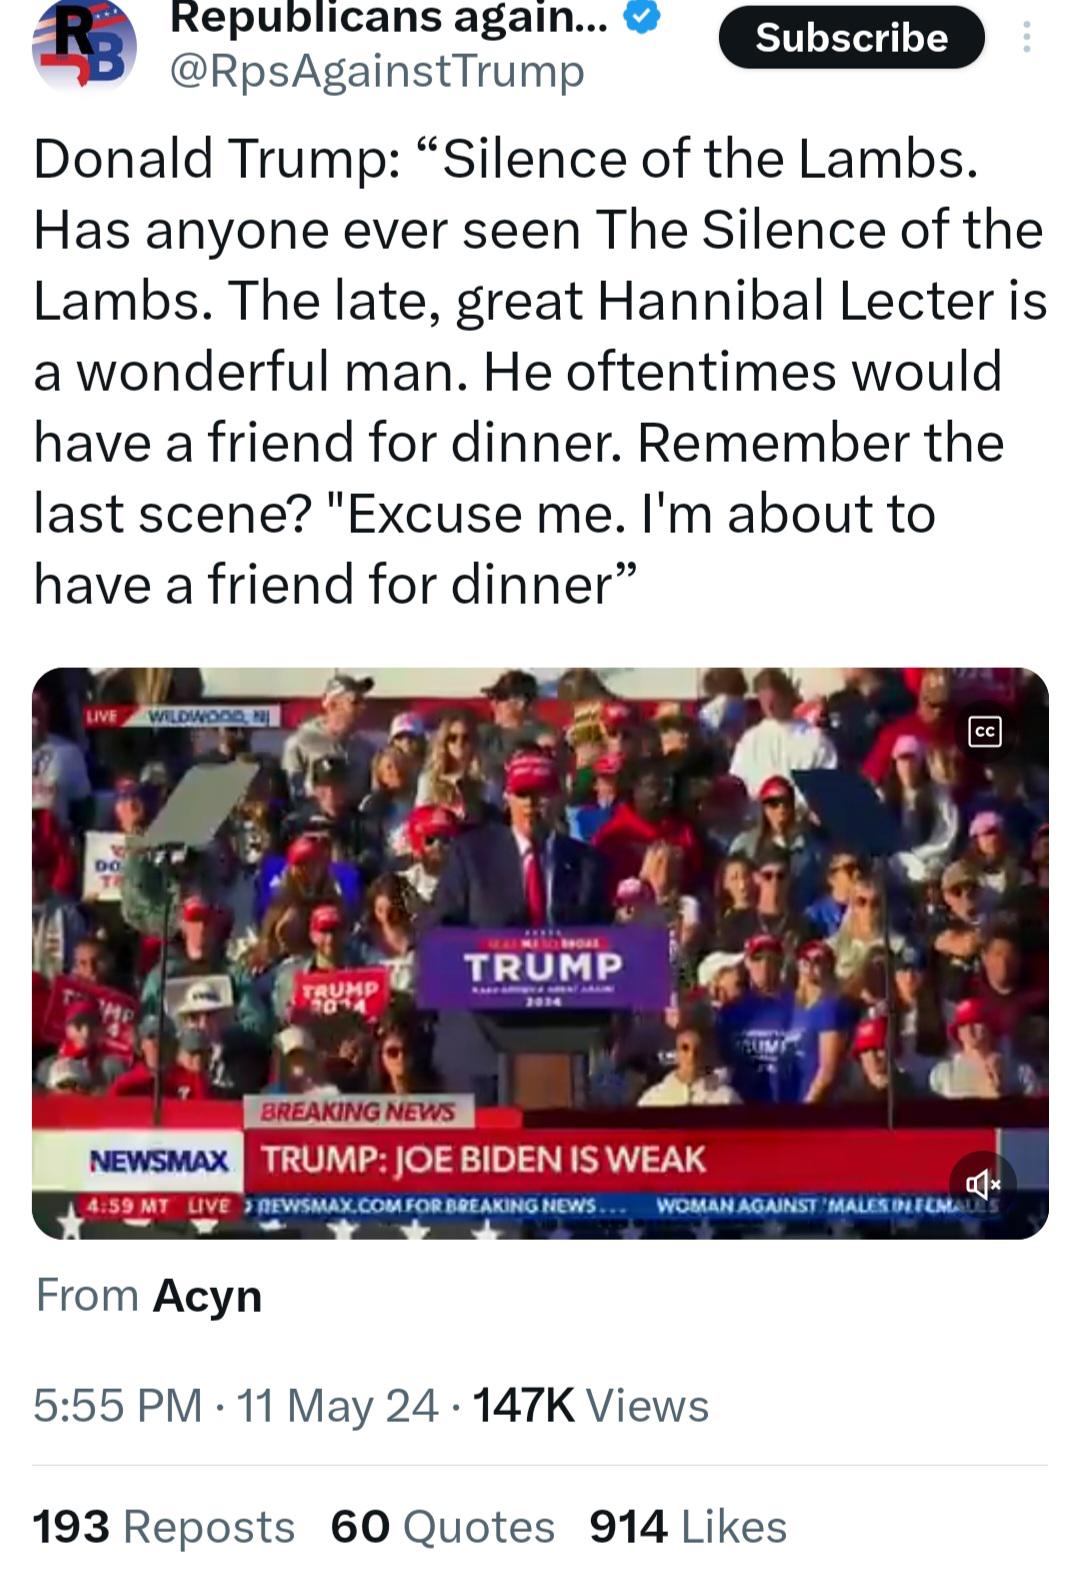Viewport: 1080px width, 1575px height.
Task: Unmute the video using the speaker icon
Action: (x=982, y=1185)
